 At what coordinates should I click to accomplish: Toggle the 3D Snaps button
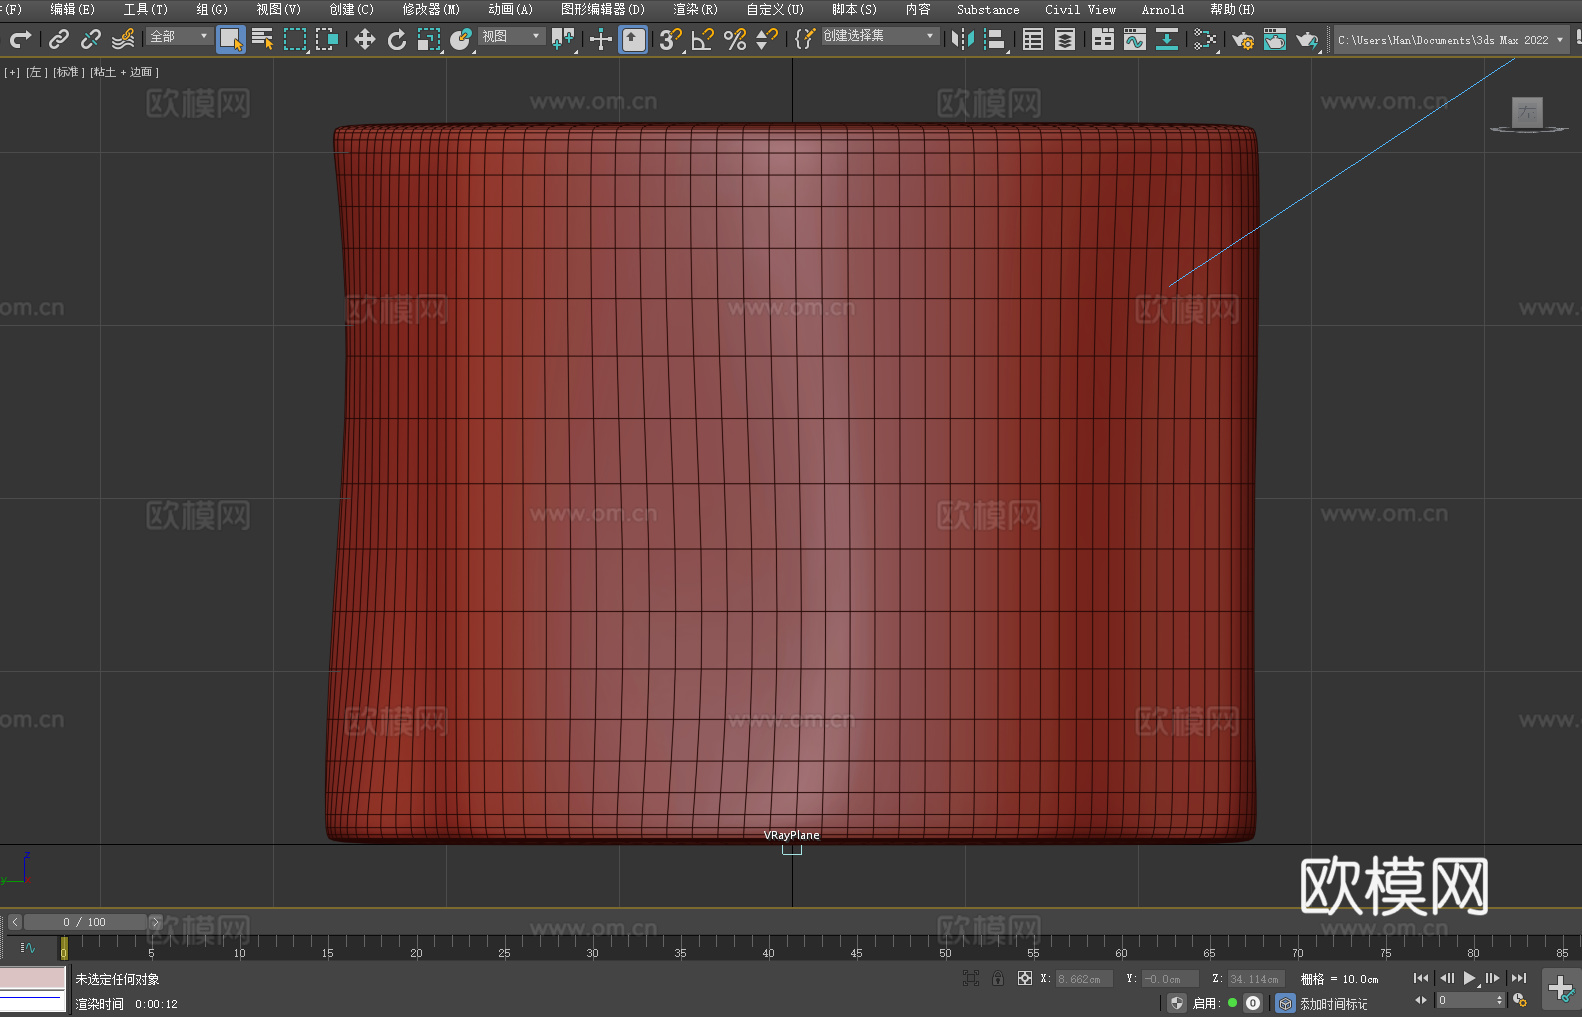click(x=669, y=39)
